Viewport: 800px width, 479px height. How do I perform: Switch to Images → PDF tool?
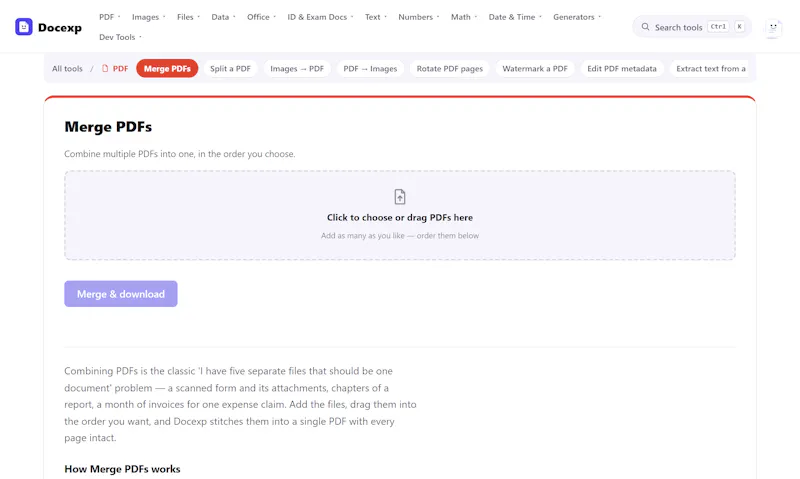(x=297, y=68)
